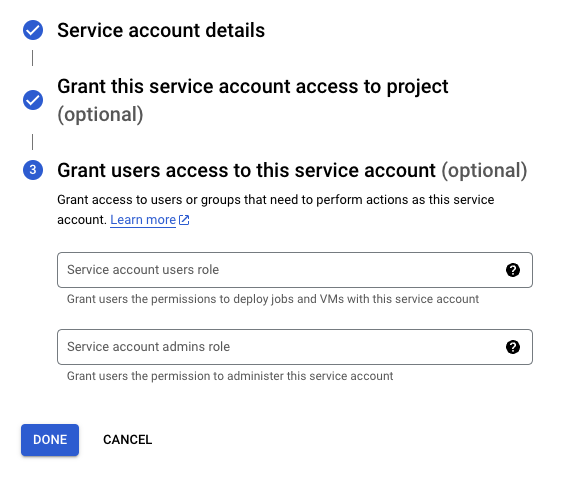Image resolution: width=583 pixels, height=489 pixels.
Task: Focus the Service account users role field
Action: (295, 270)
